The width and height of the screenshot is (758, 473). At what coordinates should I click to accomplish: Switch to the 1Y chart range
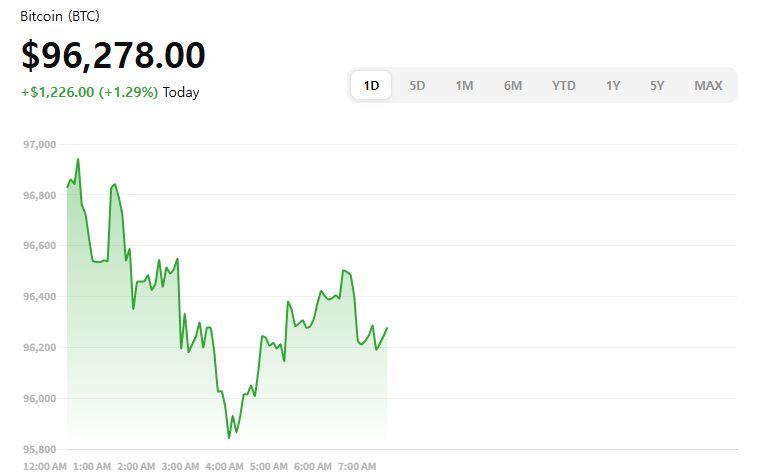(613, 85)
